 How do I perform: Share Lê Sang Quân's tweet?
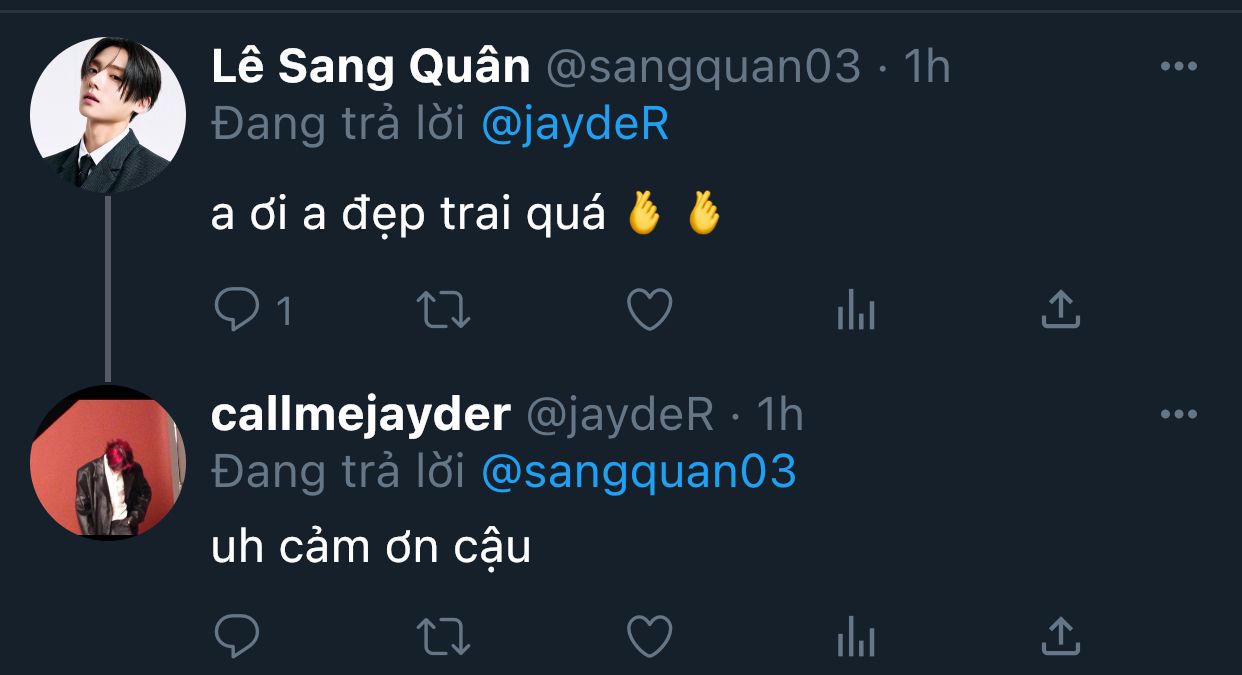[x=1060, y=310]
